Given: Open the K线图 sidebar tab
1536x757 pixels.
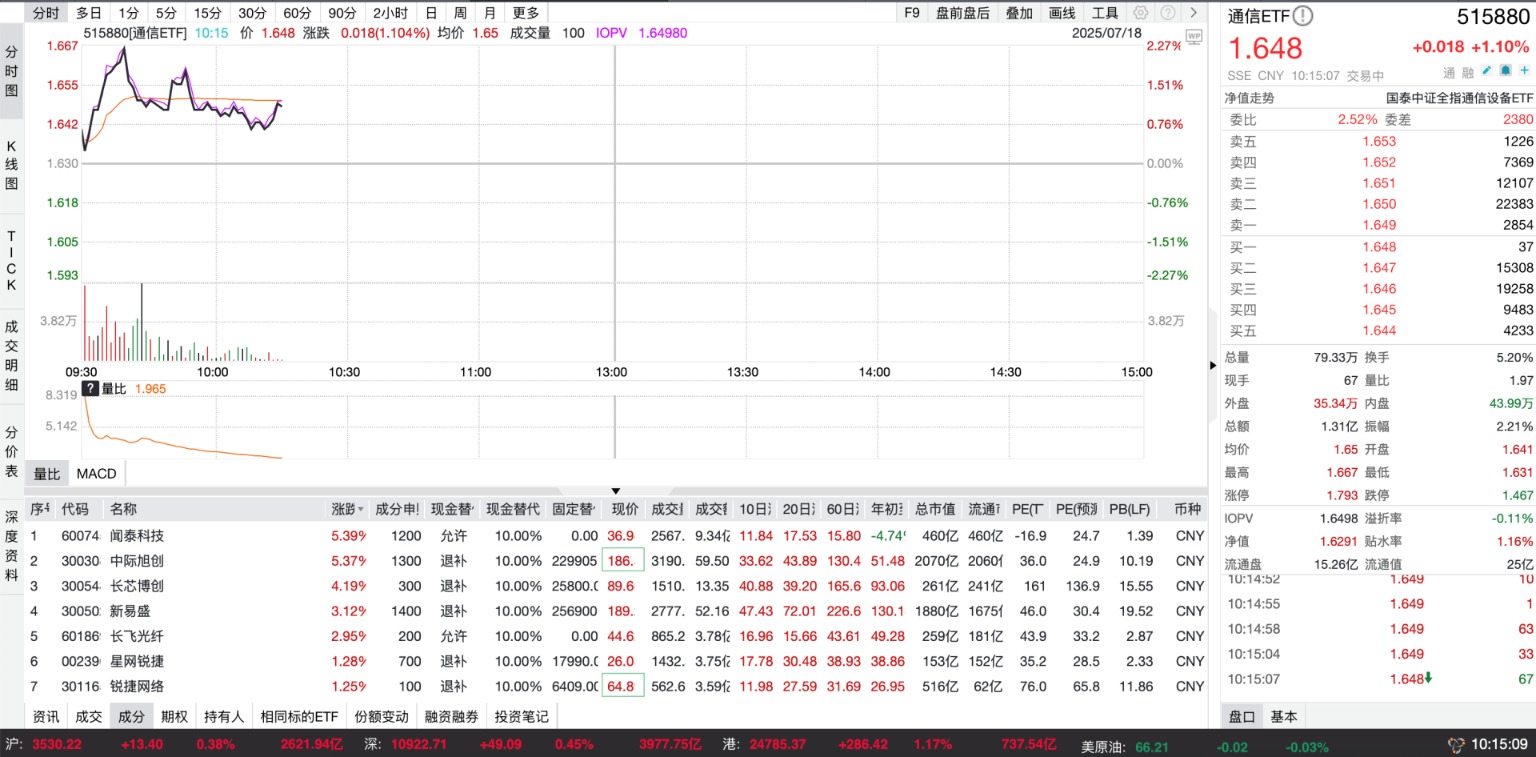Looking at the screenshot, I should [x=11, y=165].
